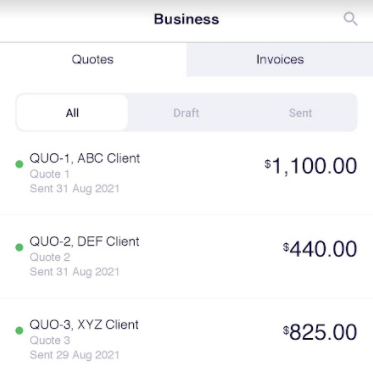Click the $825.00 amount

(x=320, y=332)
